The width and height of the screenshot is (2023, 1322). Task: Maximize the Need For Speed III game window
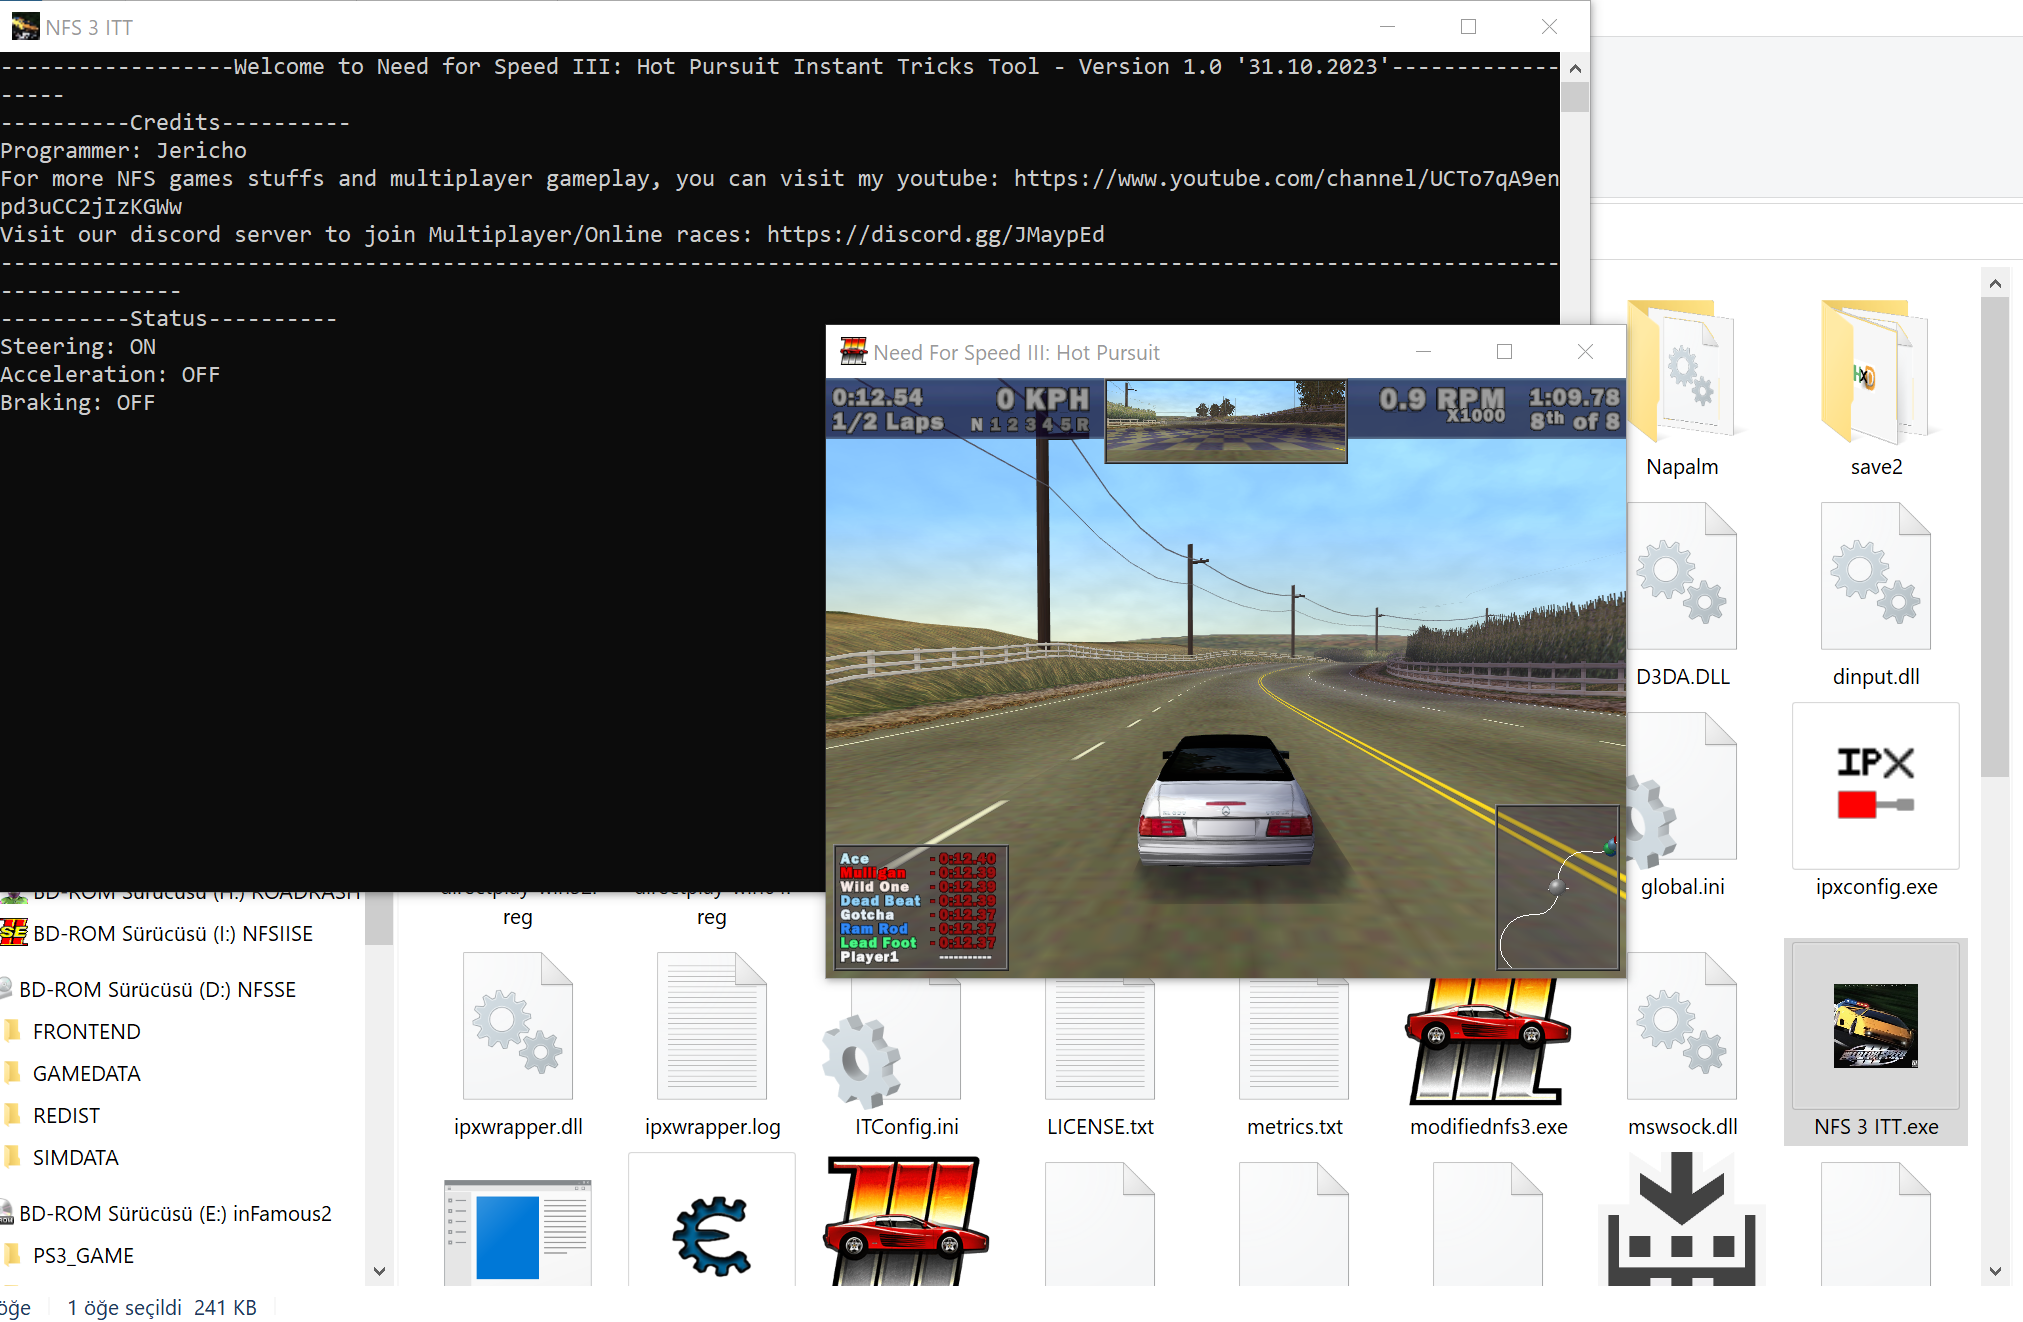click(1504, 352)
